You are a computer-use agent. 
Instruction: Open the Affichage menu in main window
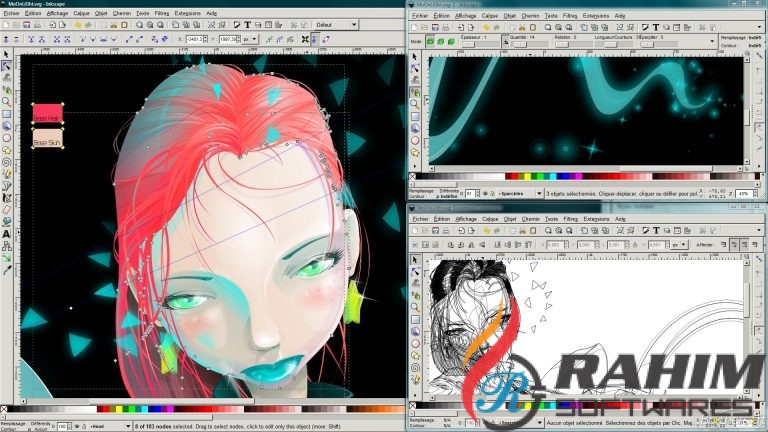click(x=57, y=13)
